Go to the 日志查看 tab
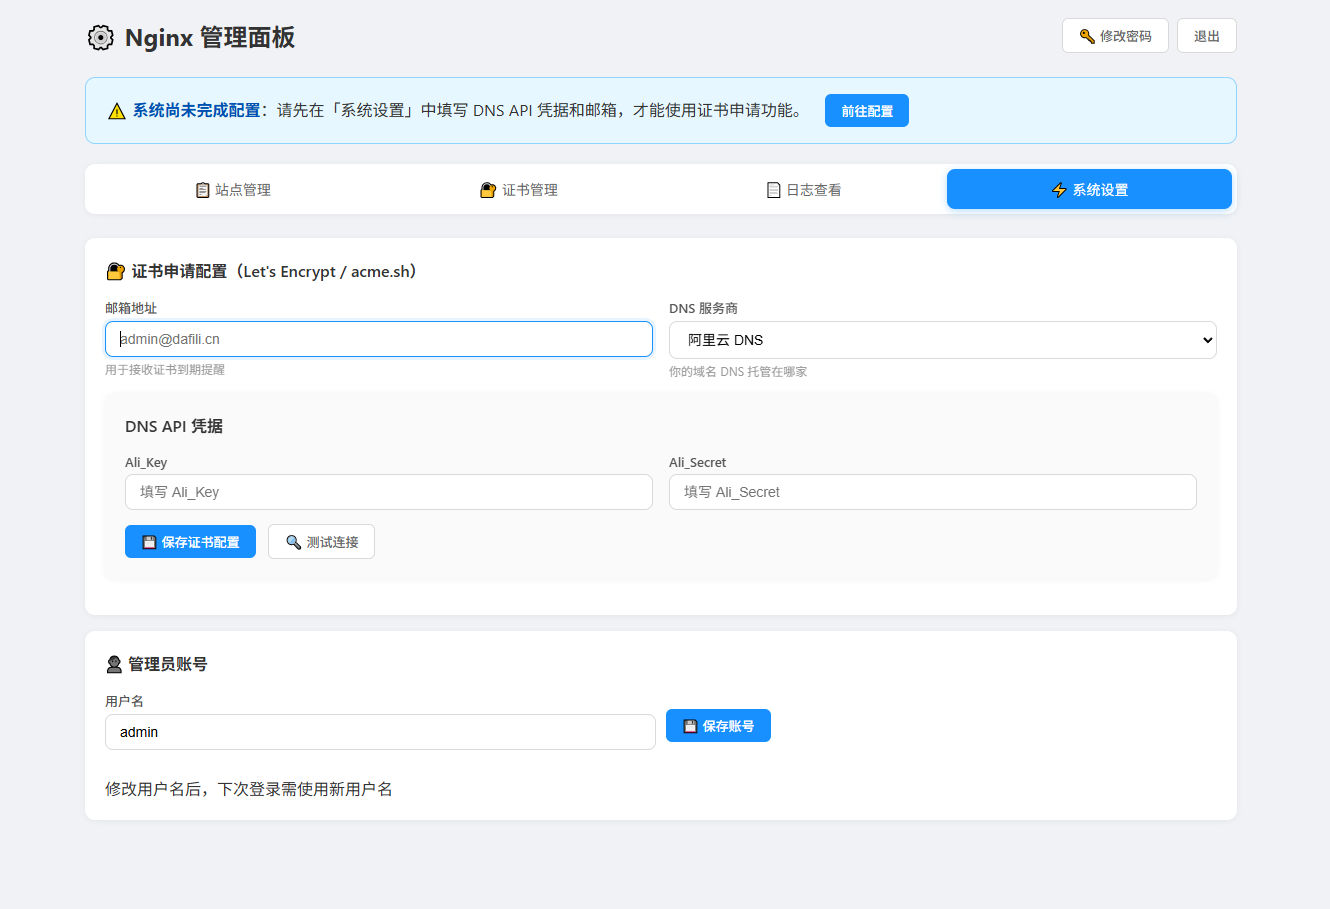 click(804, 189)
